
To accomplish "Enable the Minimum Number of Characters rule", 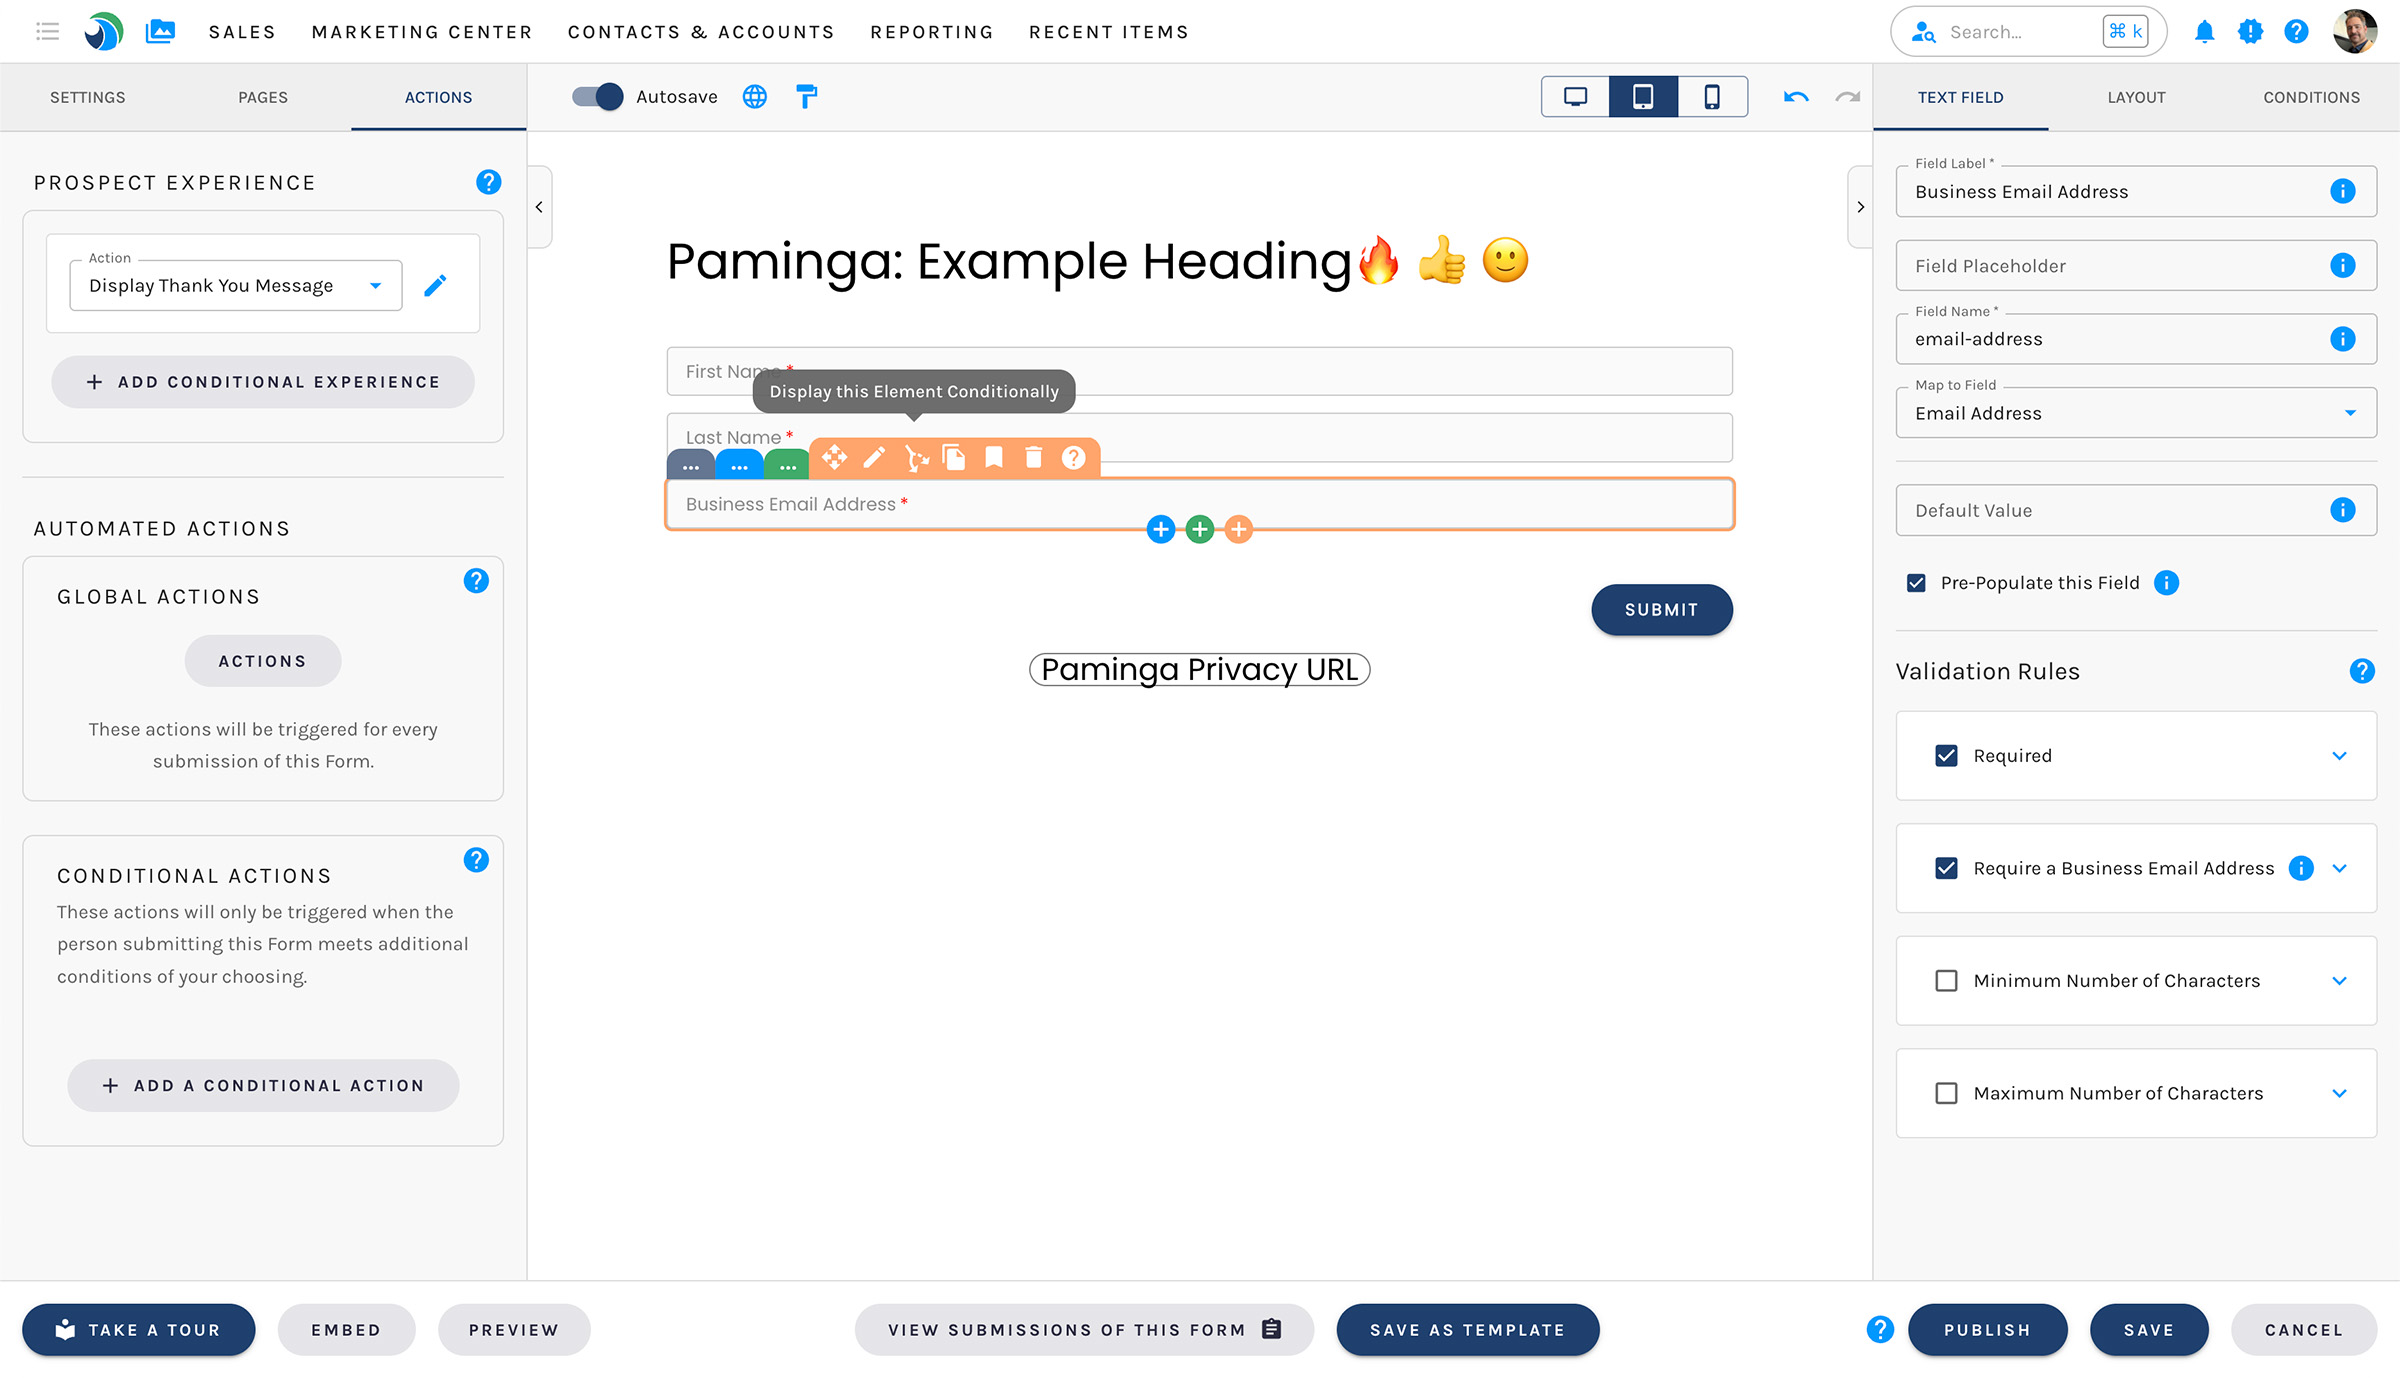I will coord(1946,981).
